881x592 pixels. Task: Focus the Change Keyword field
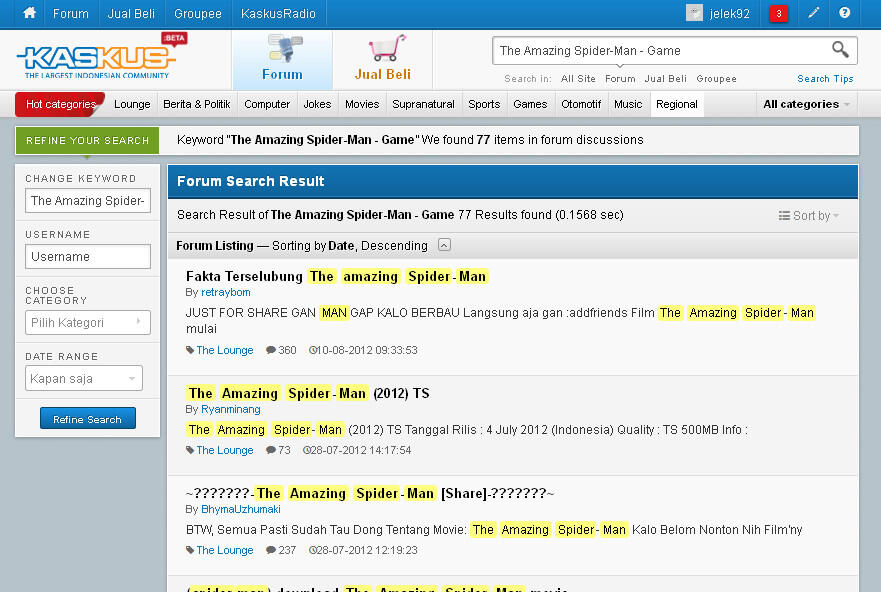click(88, 201)
